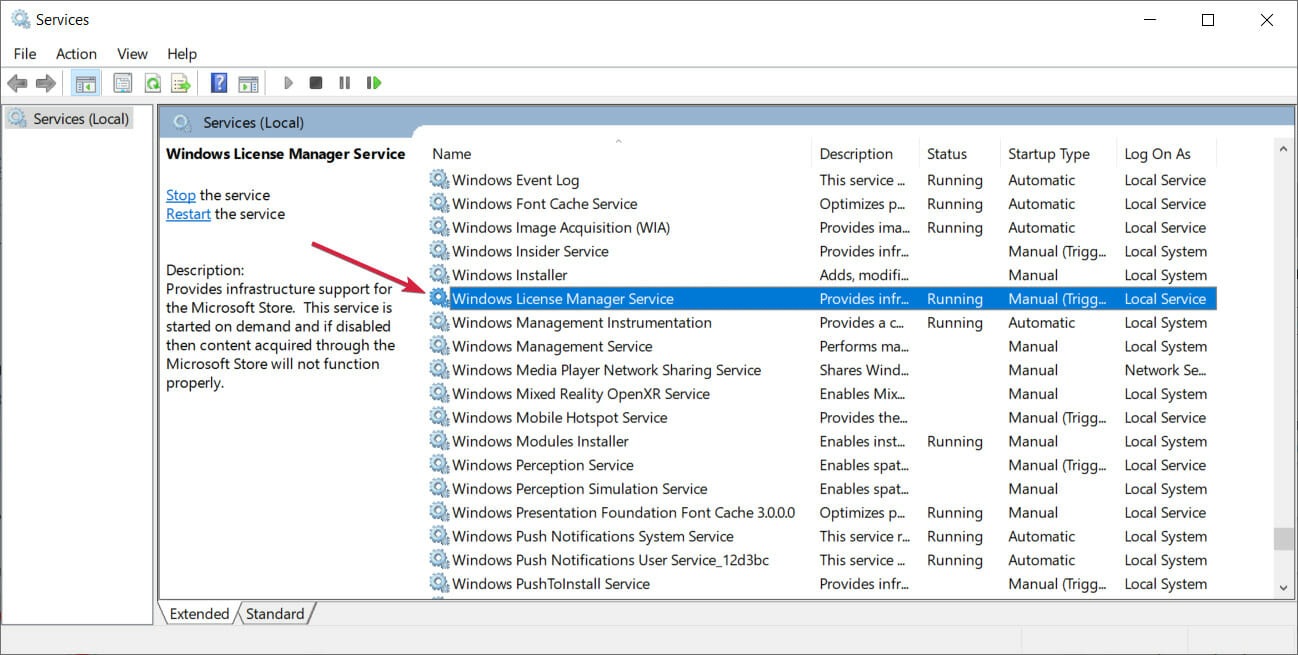Click the Export List toolbar icon

181,83
